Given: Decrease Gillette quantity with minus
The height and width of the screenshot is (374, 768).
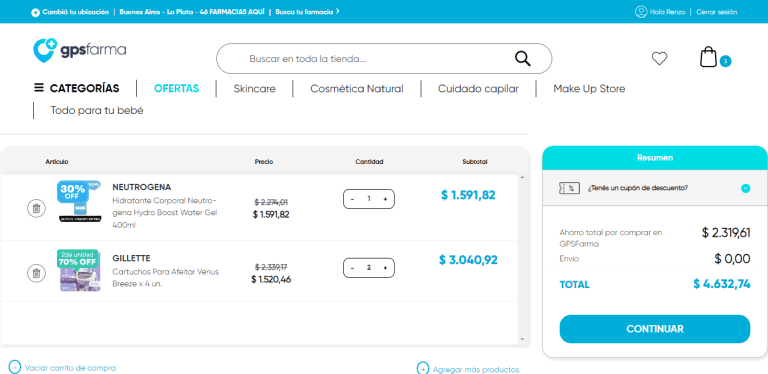Looking at the screenshot, I should (352, 268).
